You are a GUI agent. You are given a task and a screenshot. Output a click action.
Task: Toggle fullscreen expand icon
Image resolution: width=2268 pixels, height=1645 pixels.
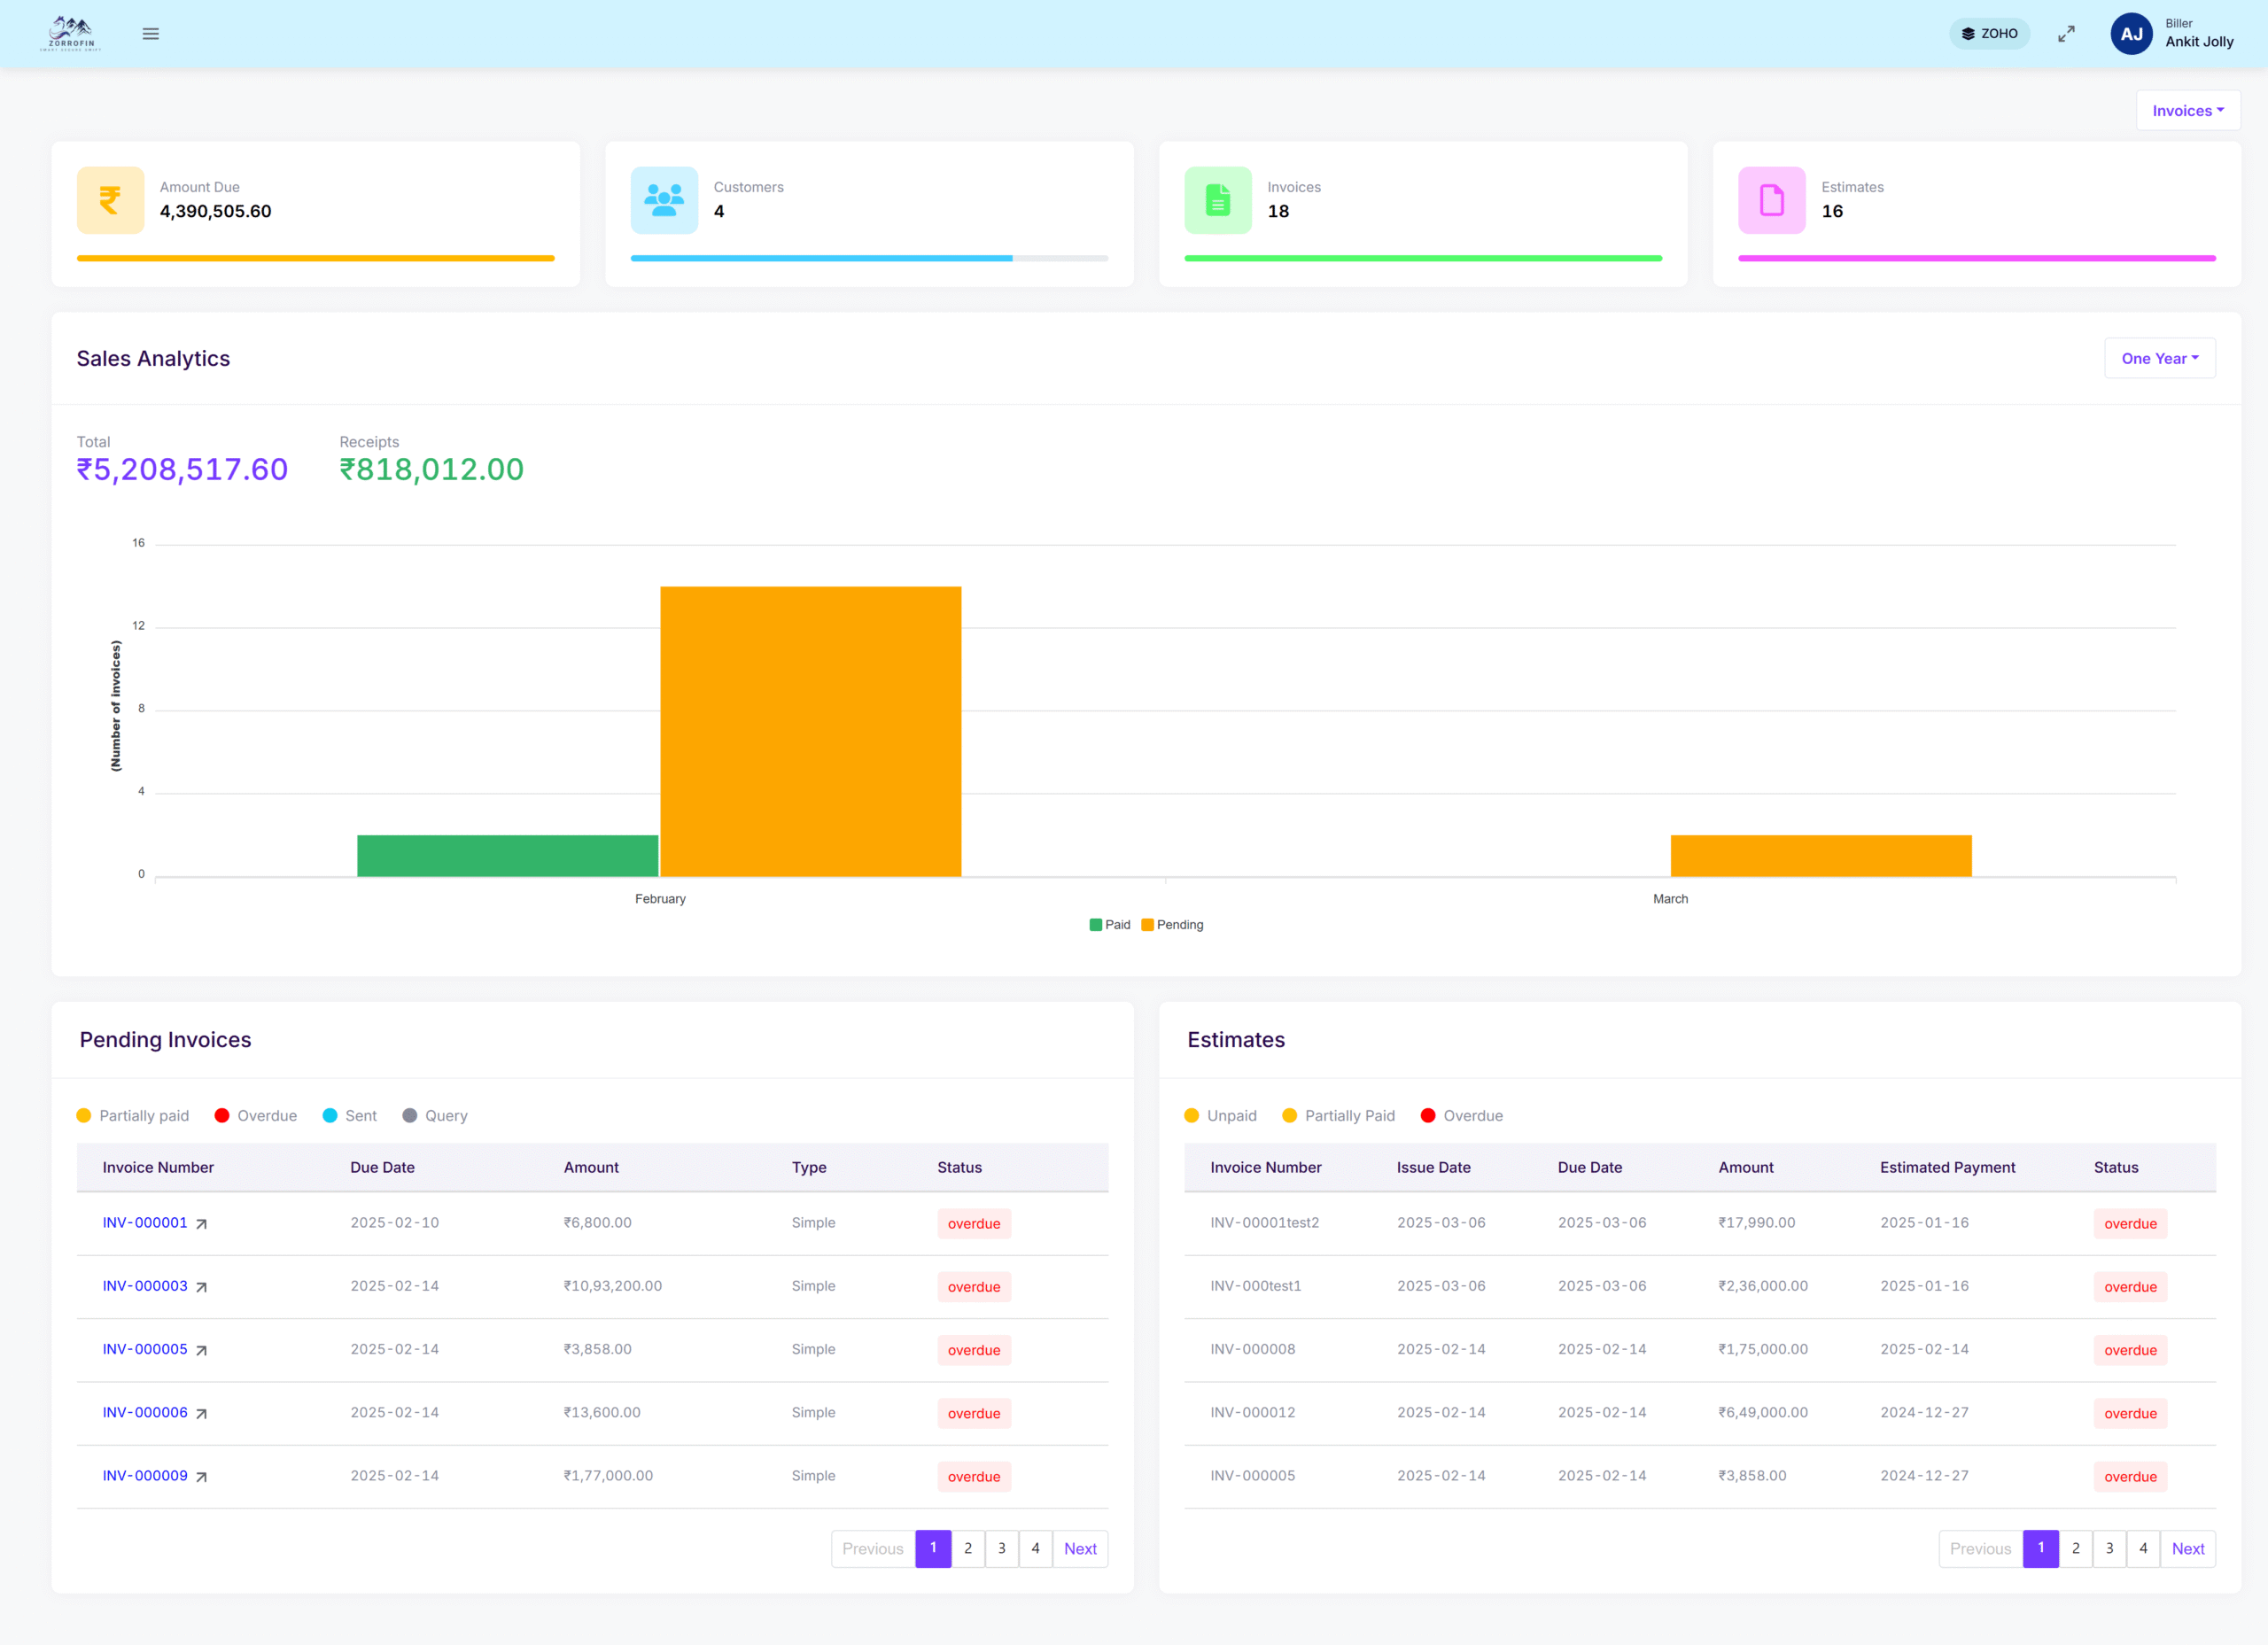click(2066, 34)
